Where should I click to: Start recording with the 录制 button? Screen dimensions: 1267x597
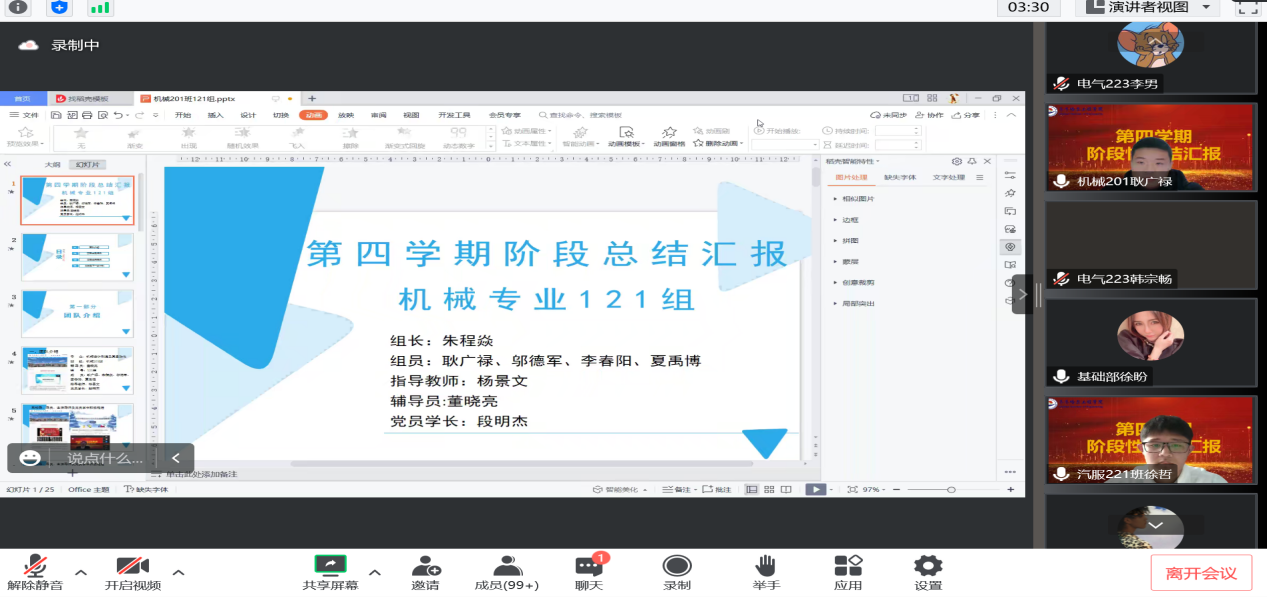pyautogui.click(x=677, y=566)
